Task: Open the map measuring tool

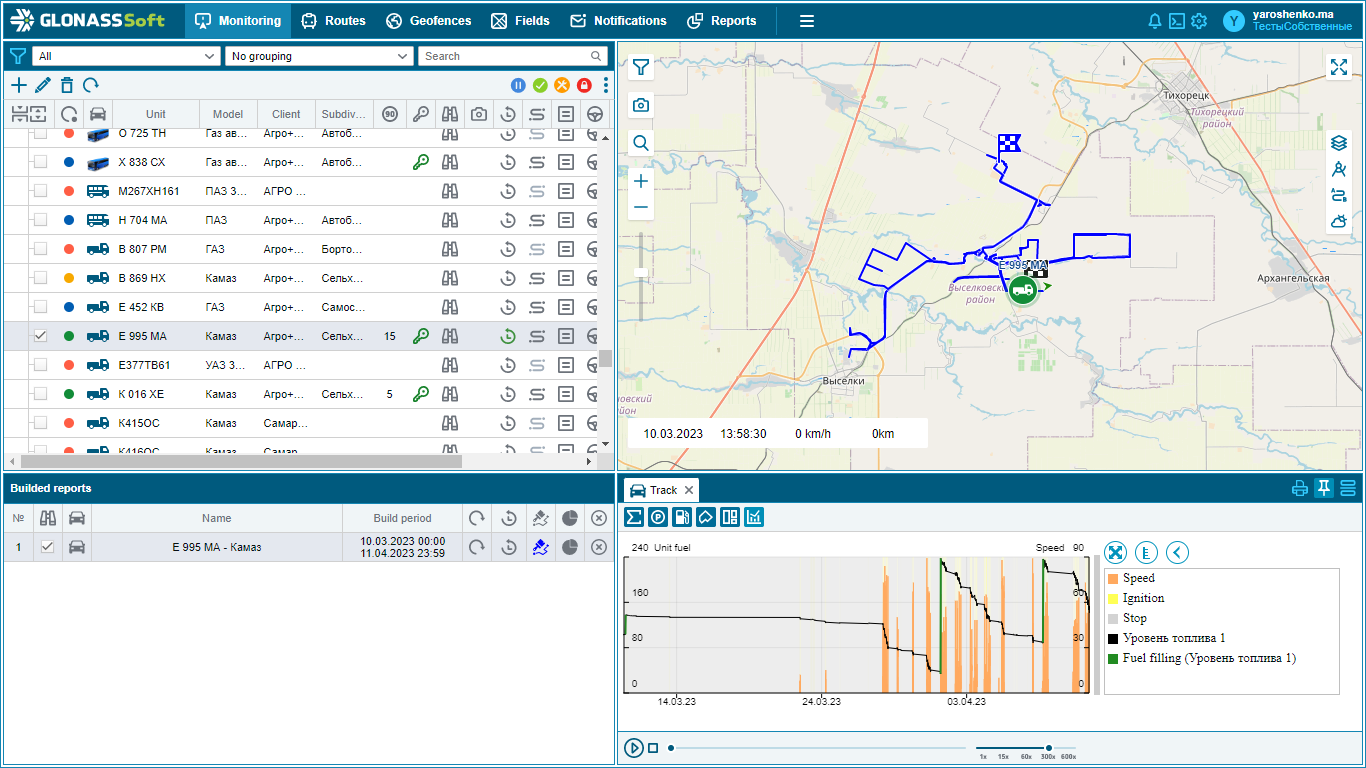Action: (1339, 169)
